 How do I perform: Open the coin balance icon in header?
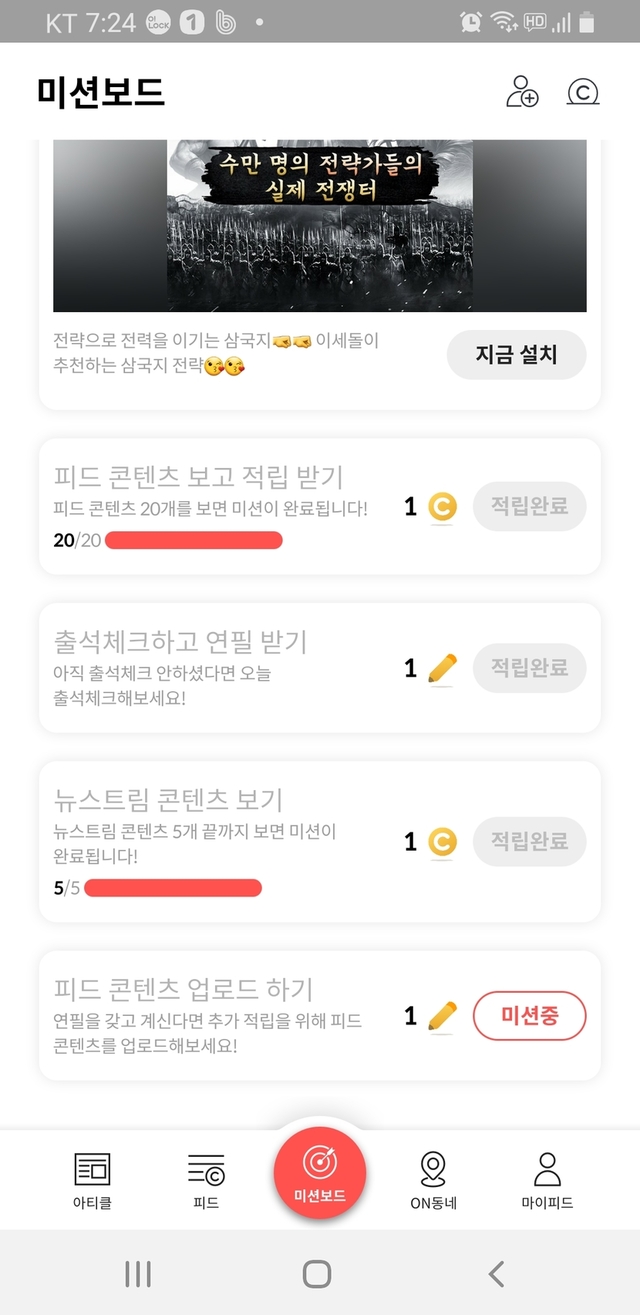tap(582, 92)
